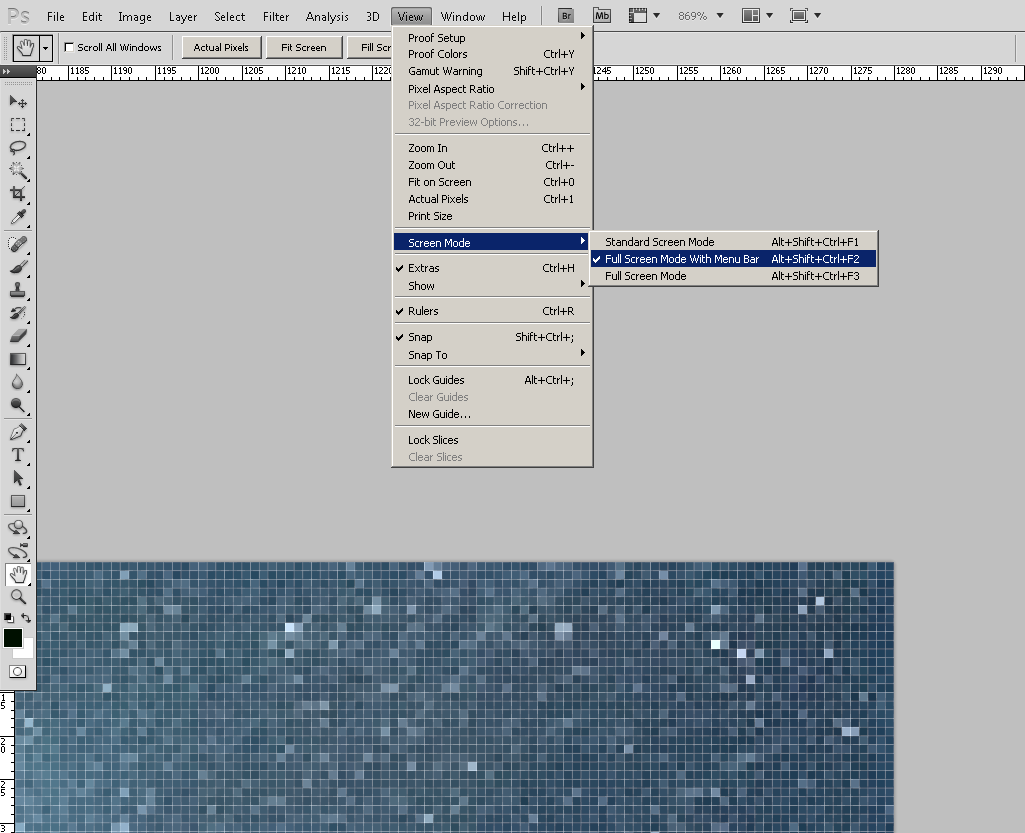The height and width of the screenshot is (833, 1025).
Task: Select the Blur tool
Action: (x=18, y=382)
